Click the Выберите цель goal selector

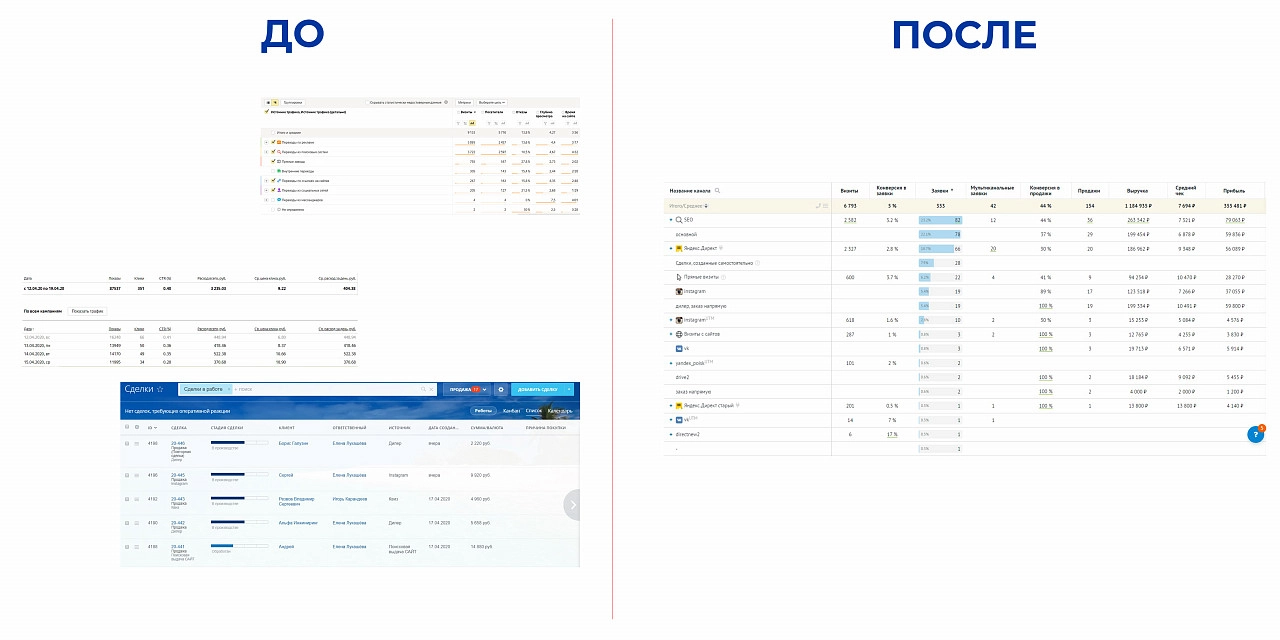pyautogui.click(x=491, y=102)
